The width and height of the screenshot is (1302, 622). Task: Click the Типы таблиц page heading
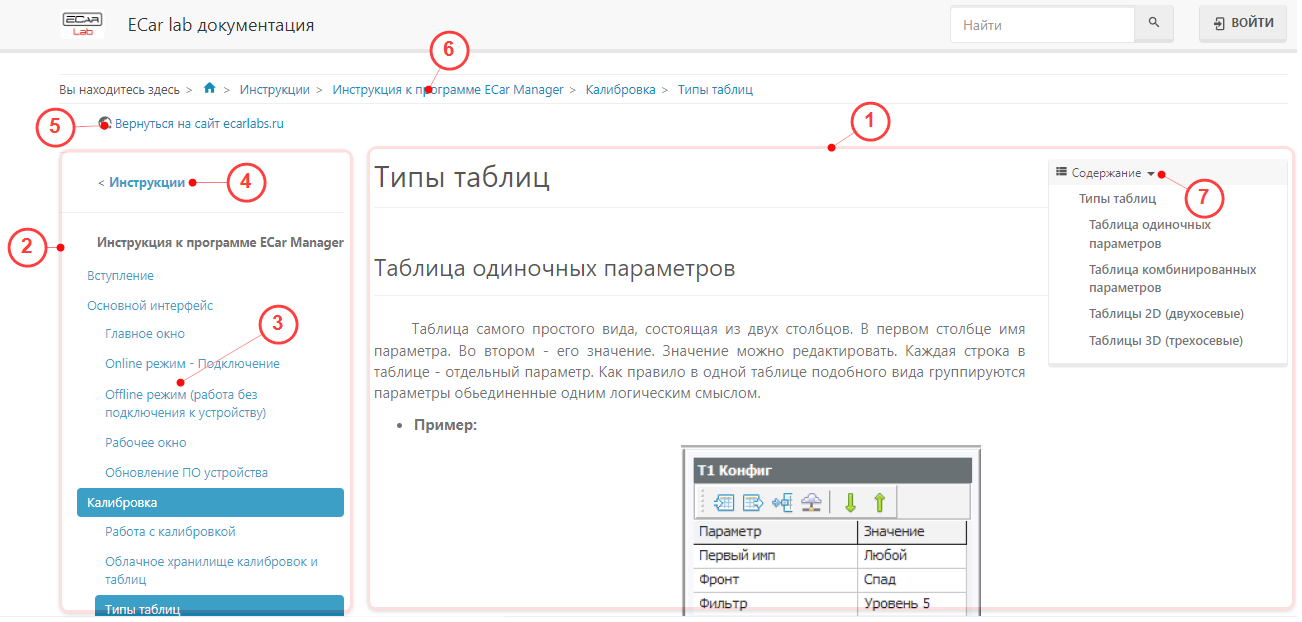(461, 178)
